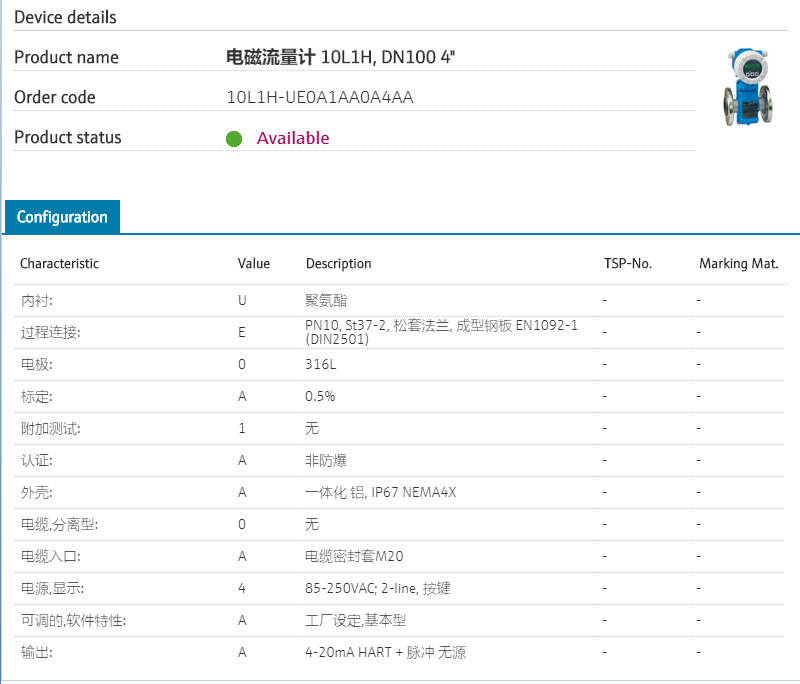
Task: Click the Device details heading
Action: 65,17
